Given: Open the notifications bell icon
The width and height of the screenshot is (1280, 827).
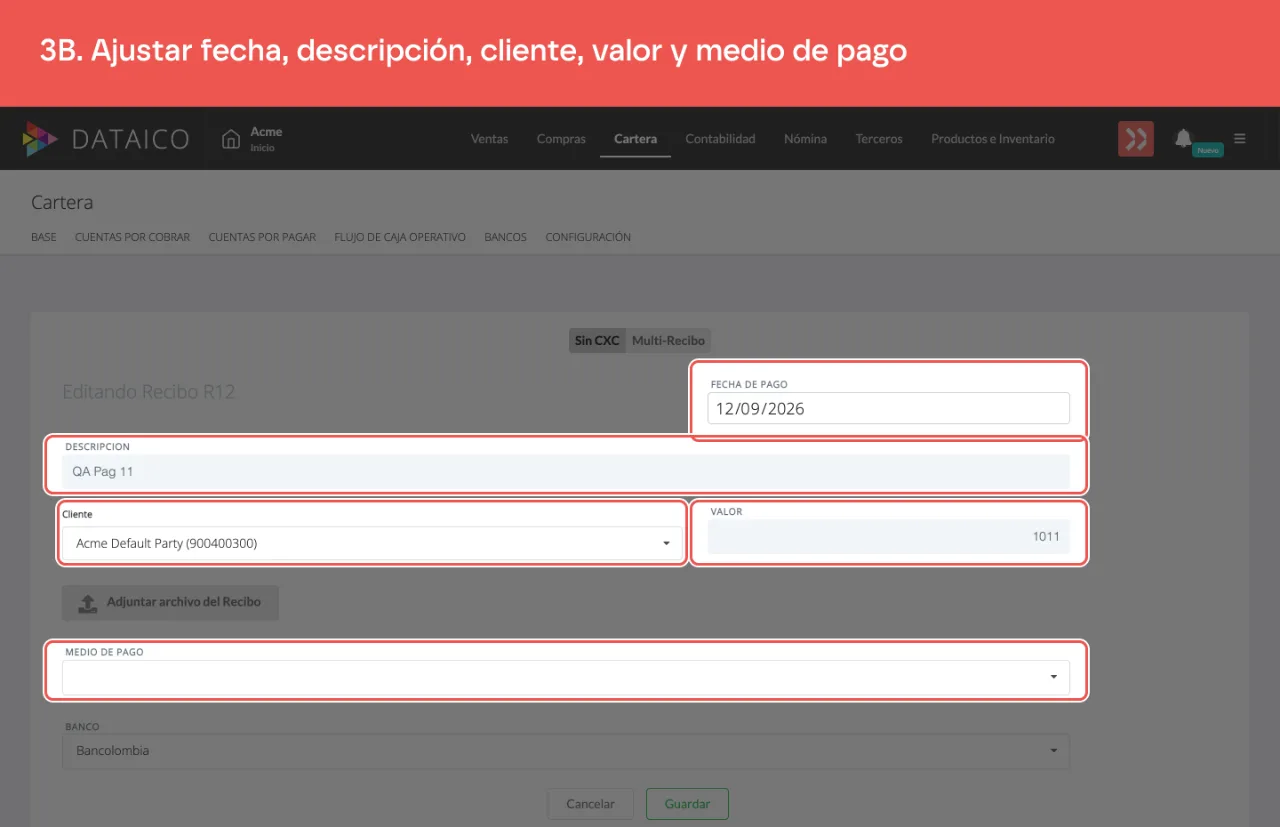Looking at the screenshot, I should point(1183,138).
